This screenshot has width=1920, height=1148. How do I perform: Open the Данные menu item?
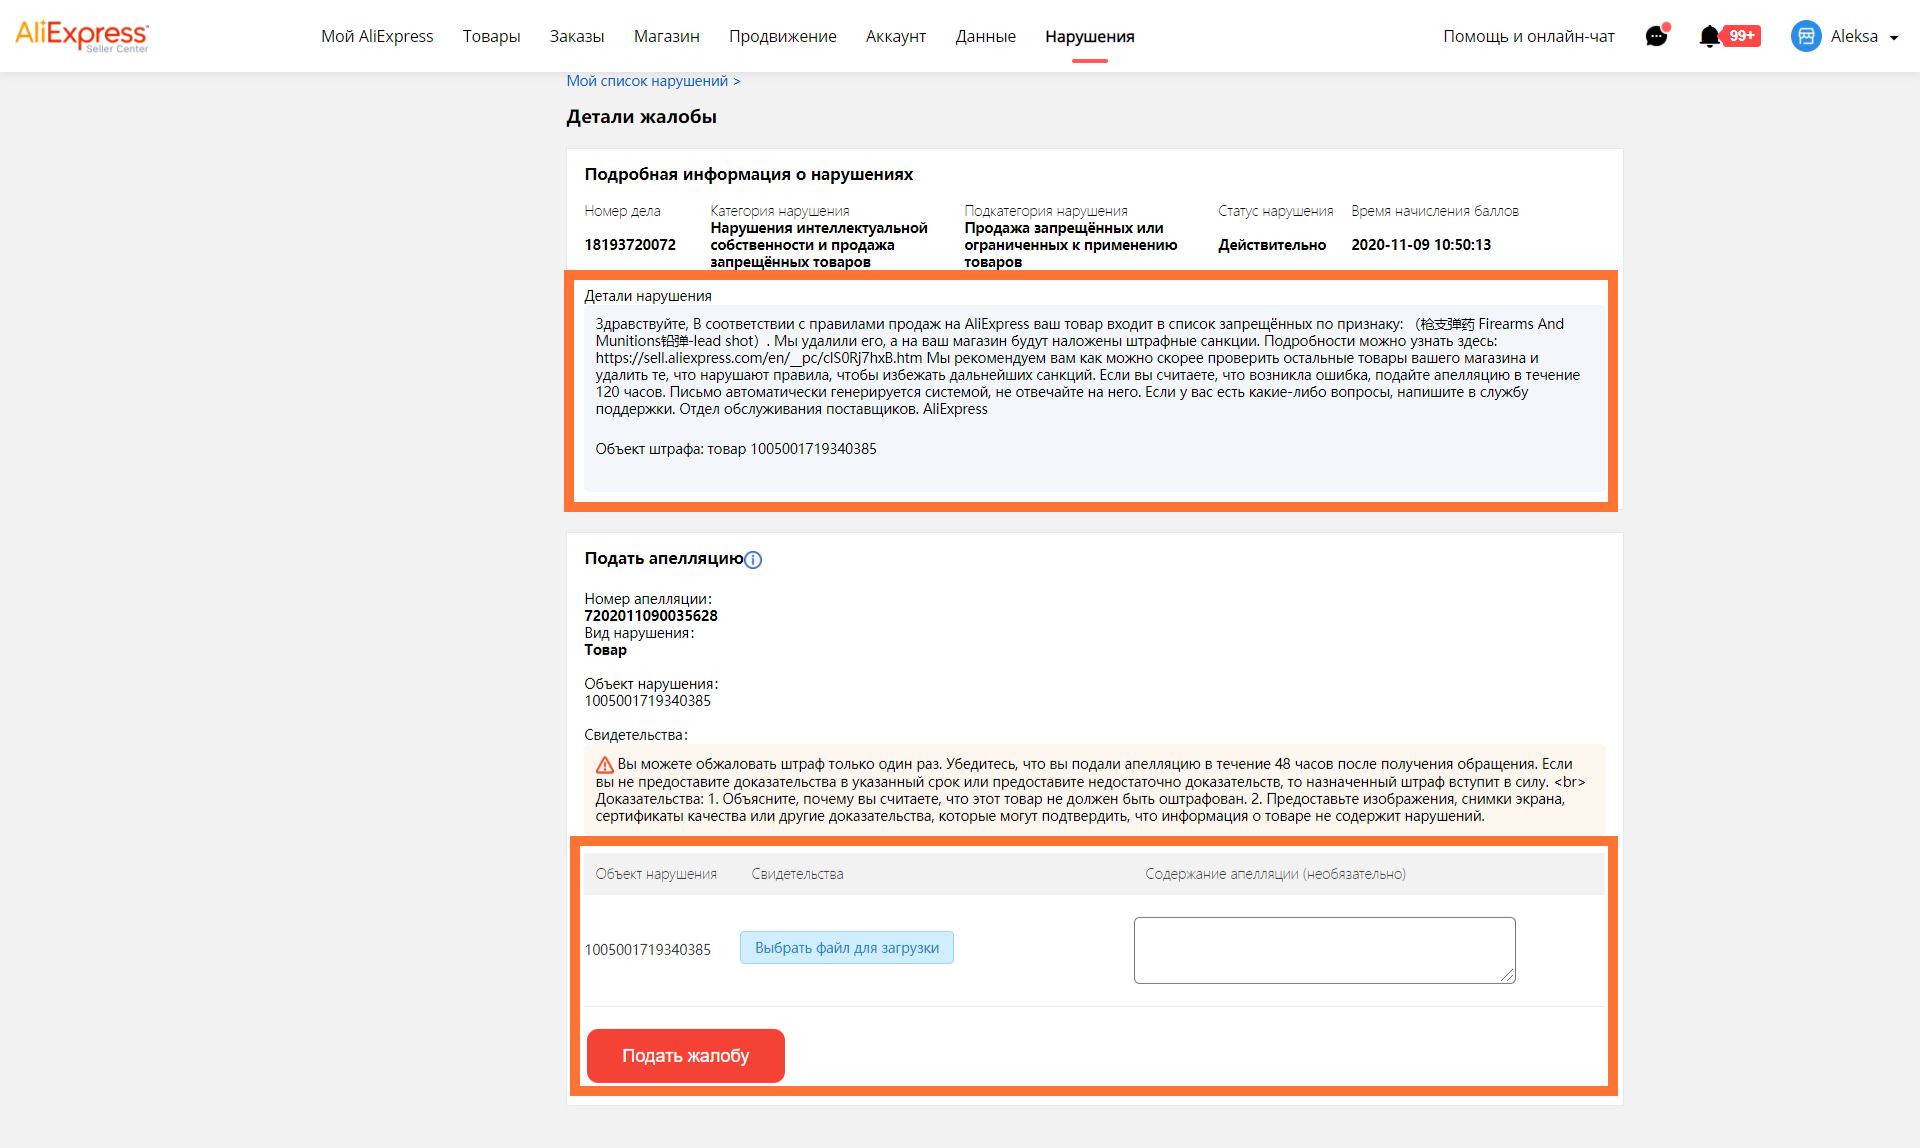[985, 36]
